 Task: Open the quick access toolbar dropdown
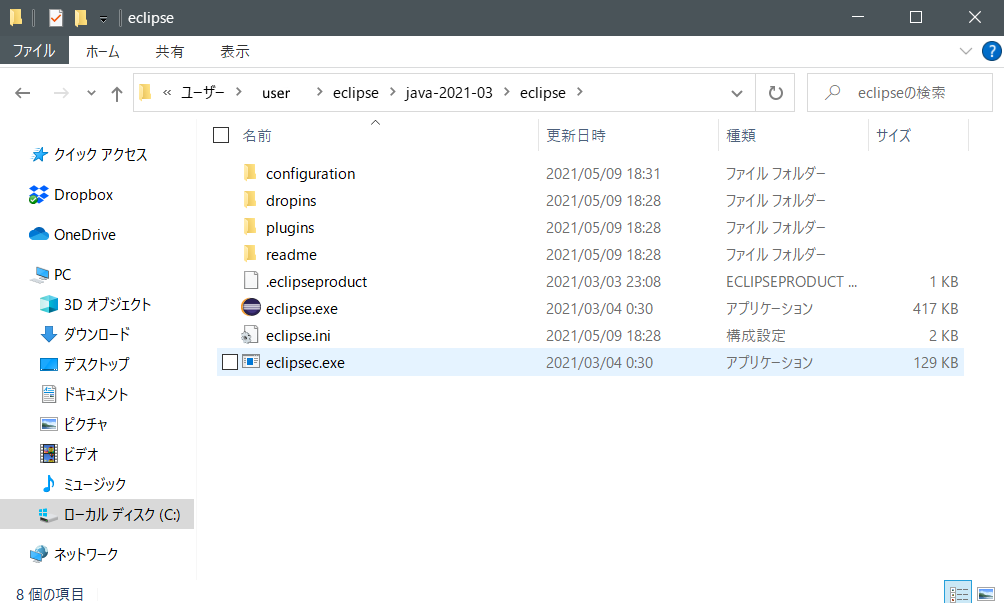(103, 19)
